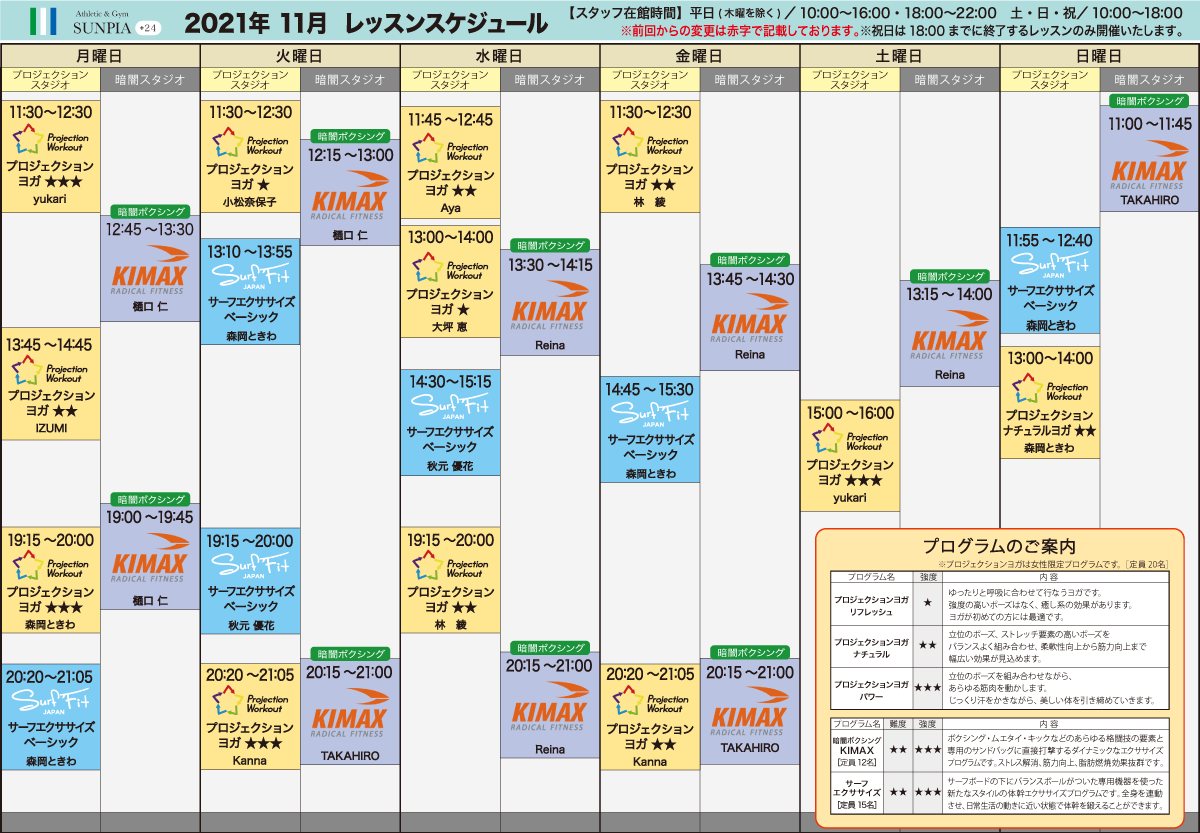The height and width of the screenshot is (833, 1200).
Task: Click the +24 badge beside SUNPIA
Action: point(147,27)
